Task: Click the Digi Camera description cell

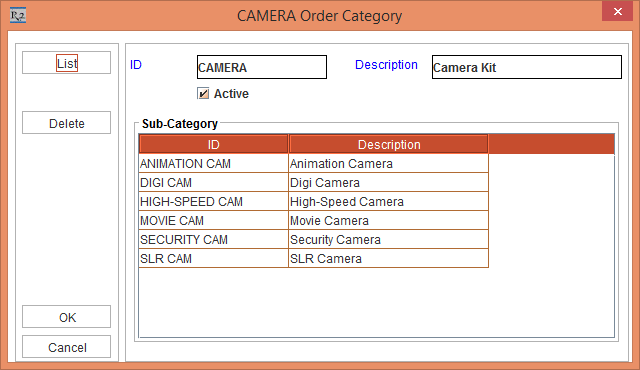Action: pyautogui.click(x=389, y=182)
